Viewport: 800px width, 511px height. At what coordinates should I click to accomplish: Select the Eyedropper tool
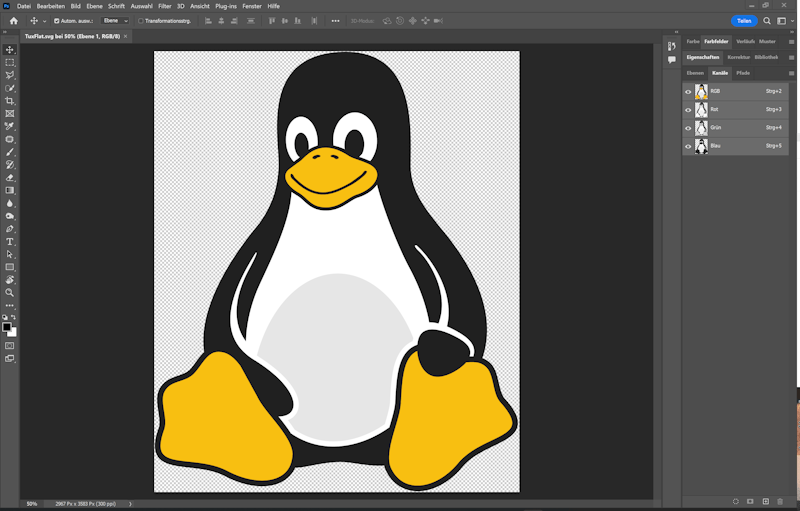point(10,126)
